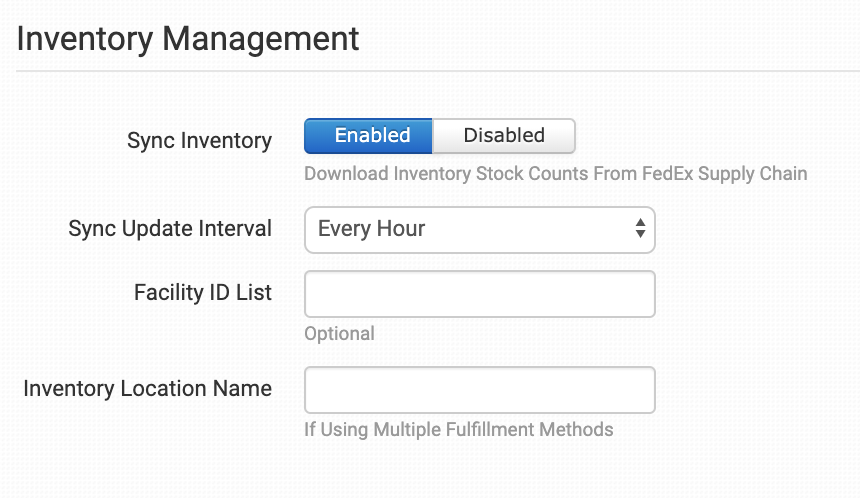Click the word "Download" in the sync help text
Image resolution: width=860 pixels, height=498 pixels.
coord(345,173)
